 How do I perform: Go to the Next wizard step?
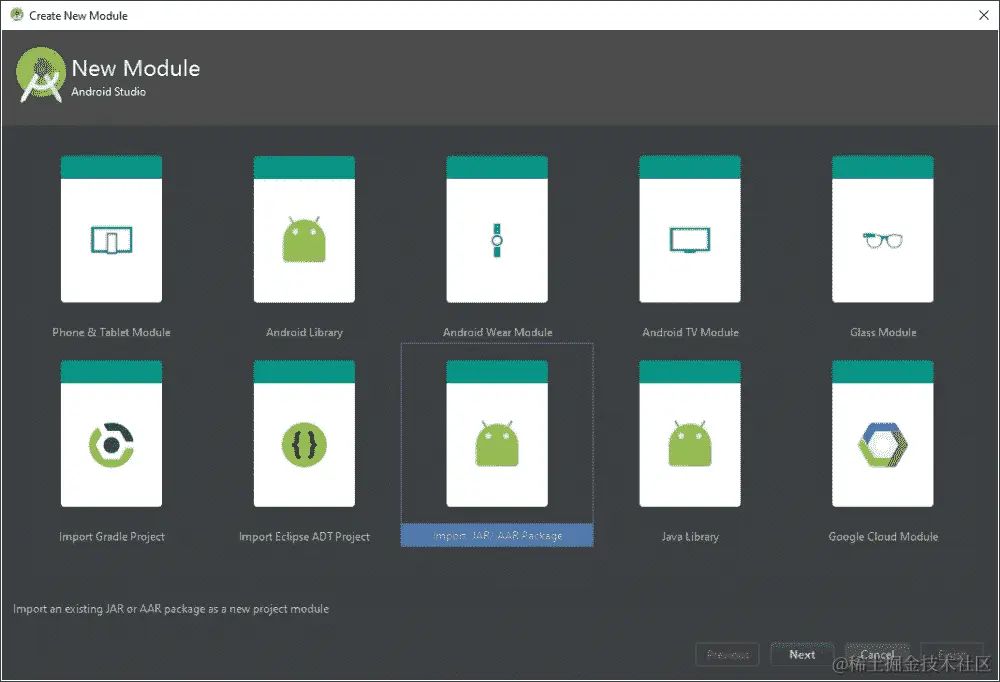(x=802, y=655)
